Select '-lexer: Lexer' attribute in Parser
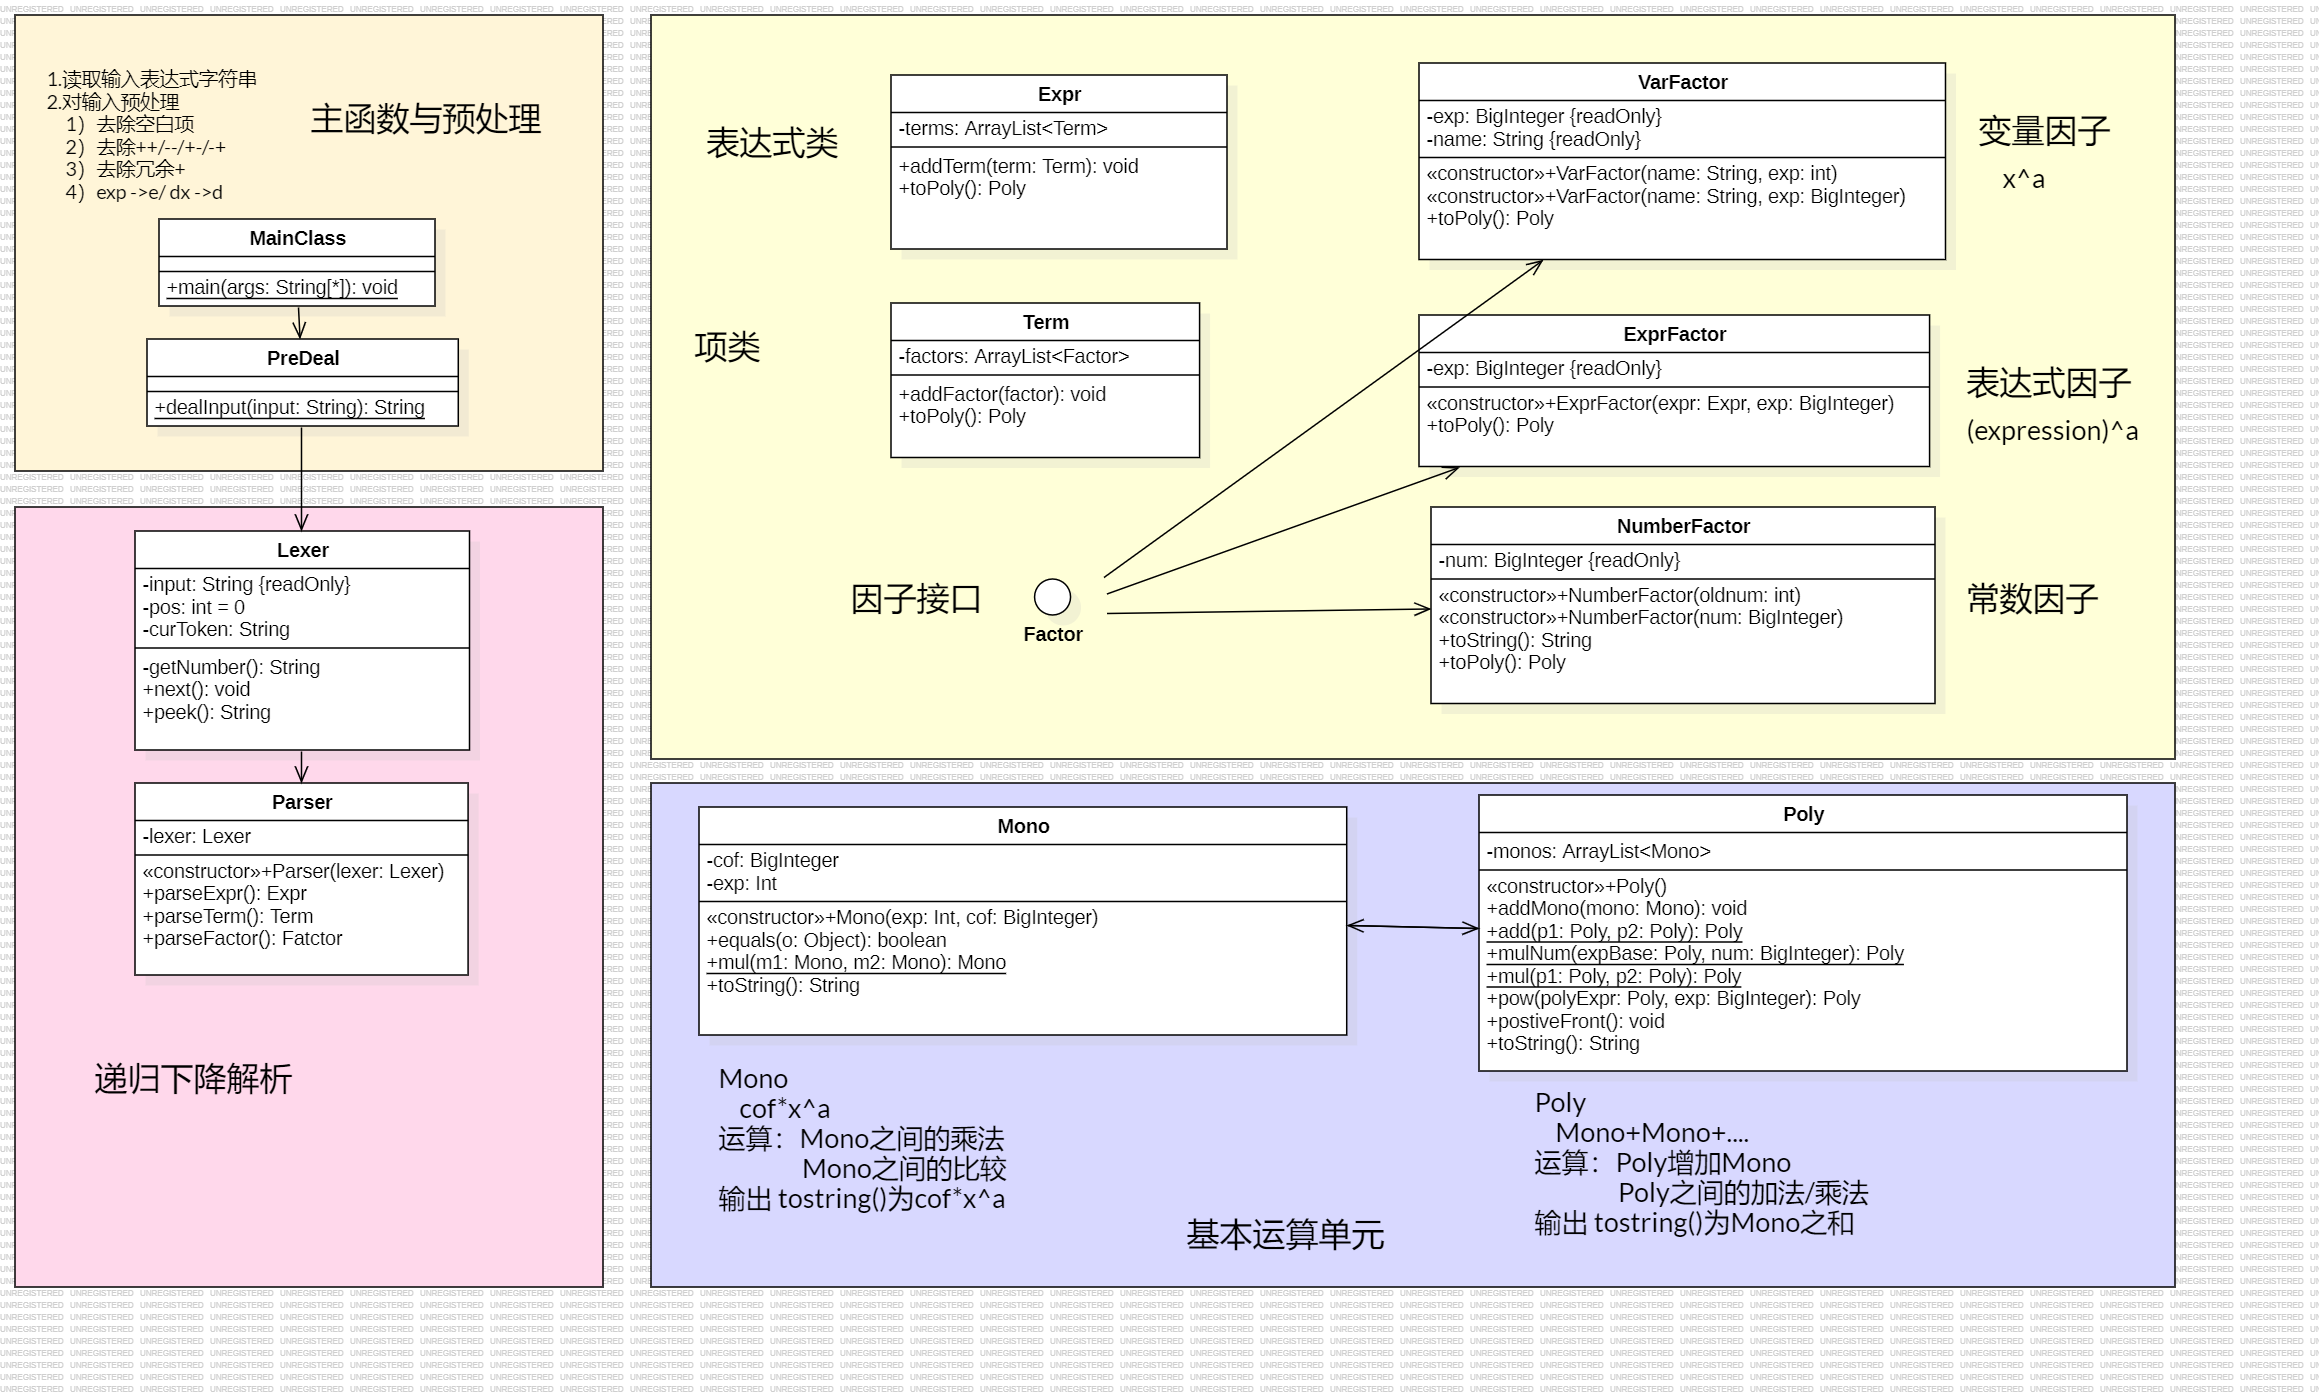 197,836
